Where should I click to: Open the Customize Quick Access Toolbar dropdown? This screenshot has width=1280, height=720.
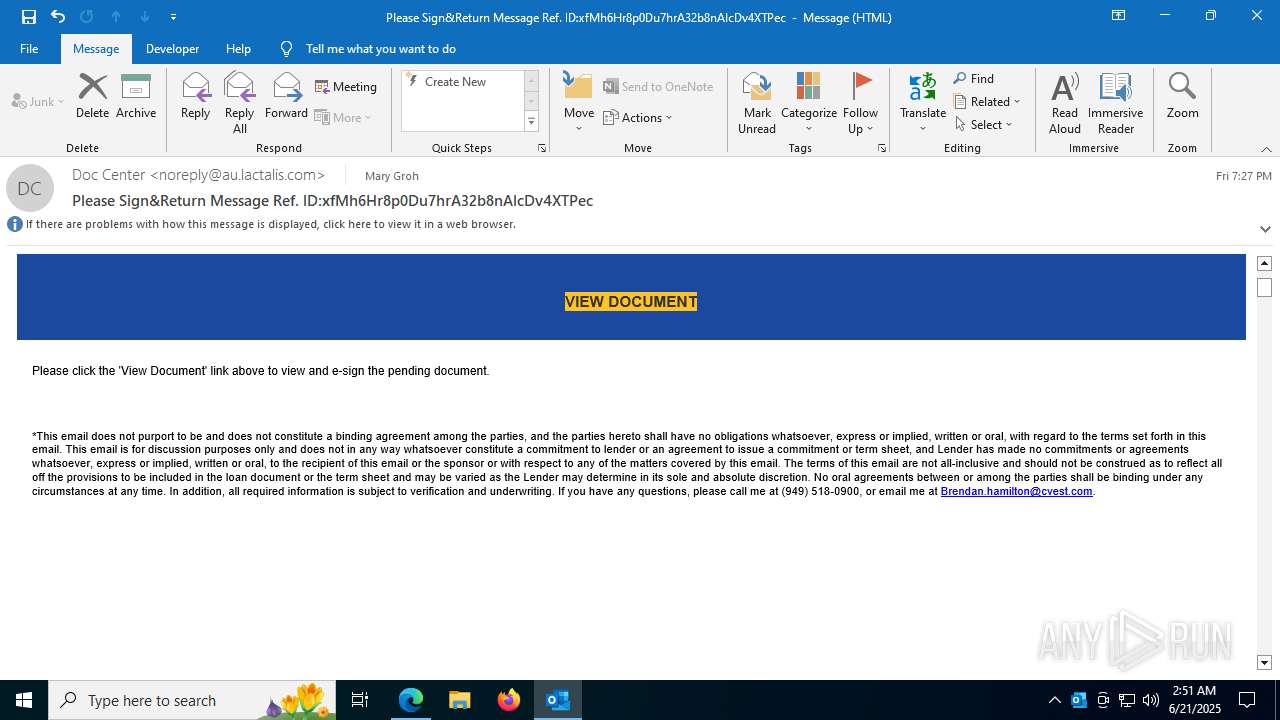point(173,17)
